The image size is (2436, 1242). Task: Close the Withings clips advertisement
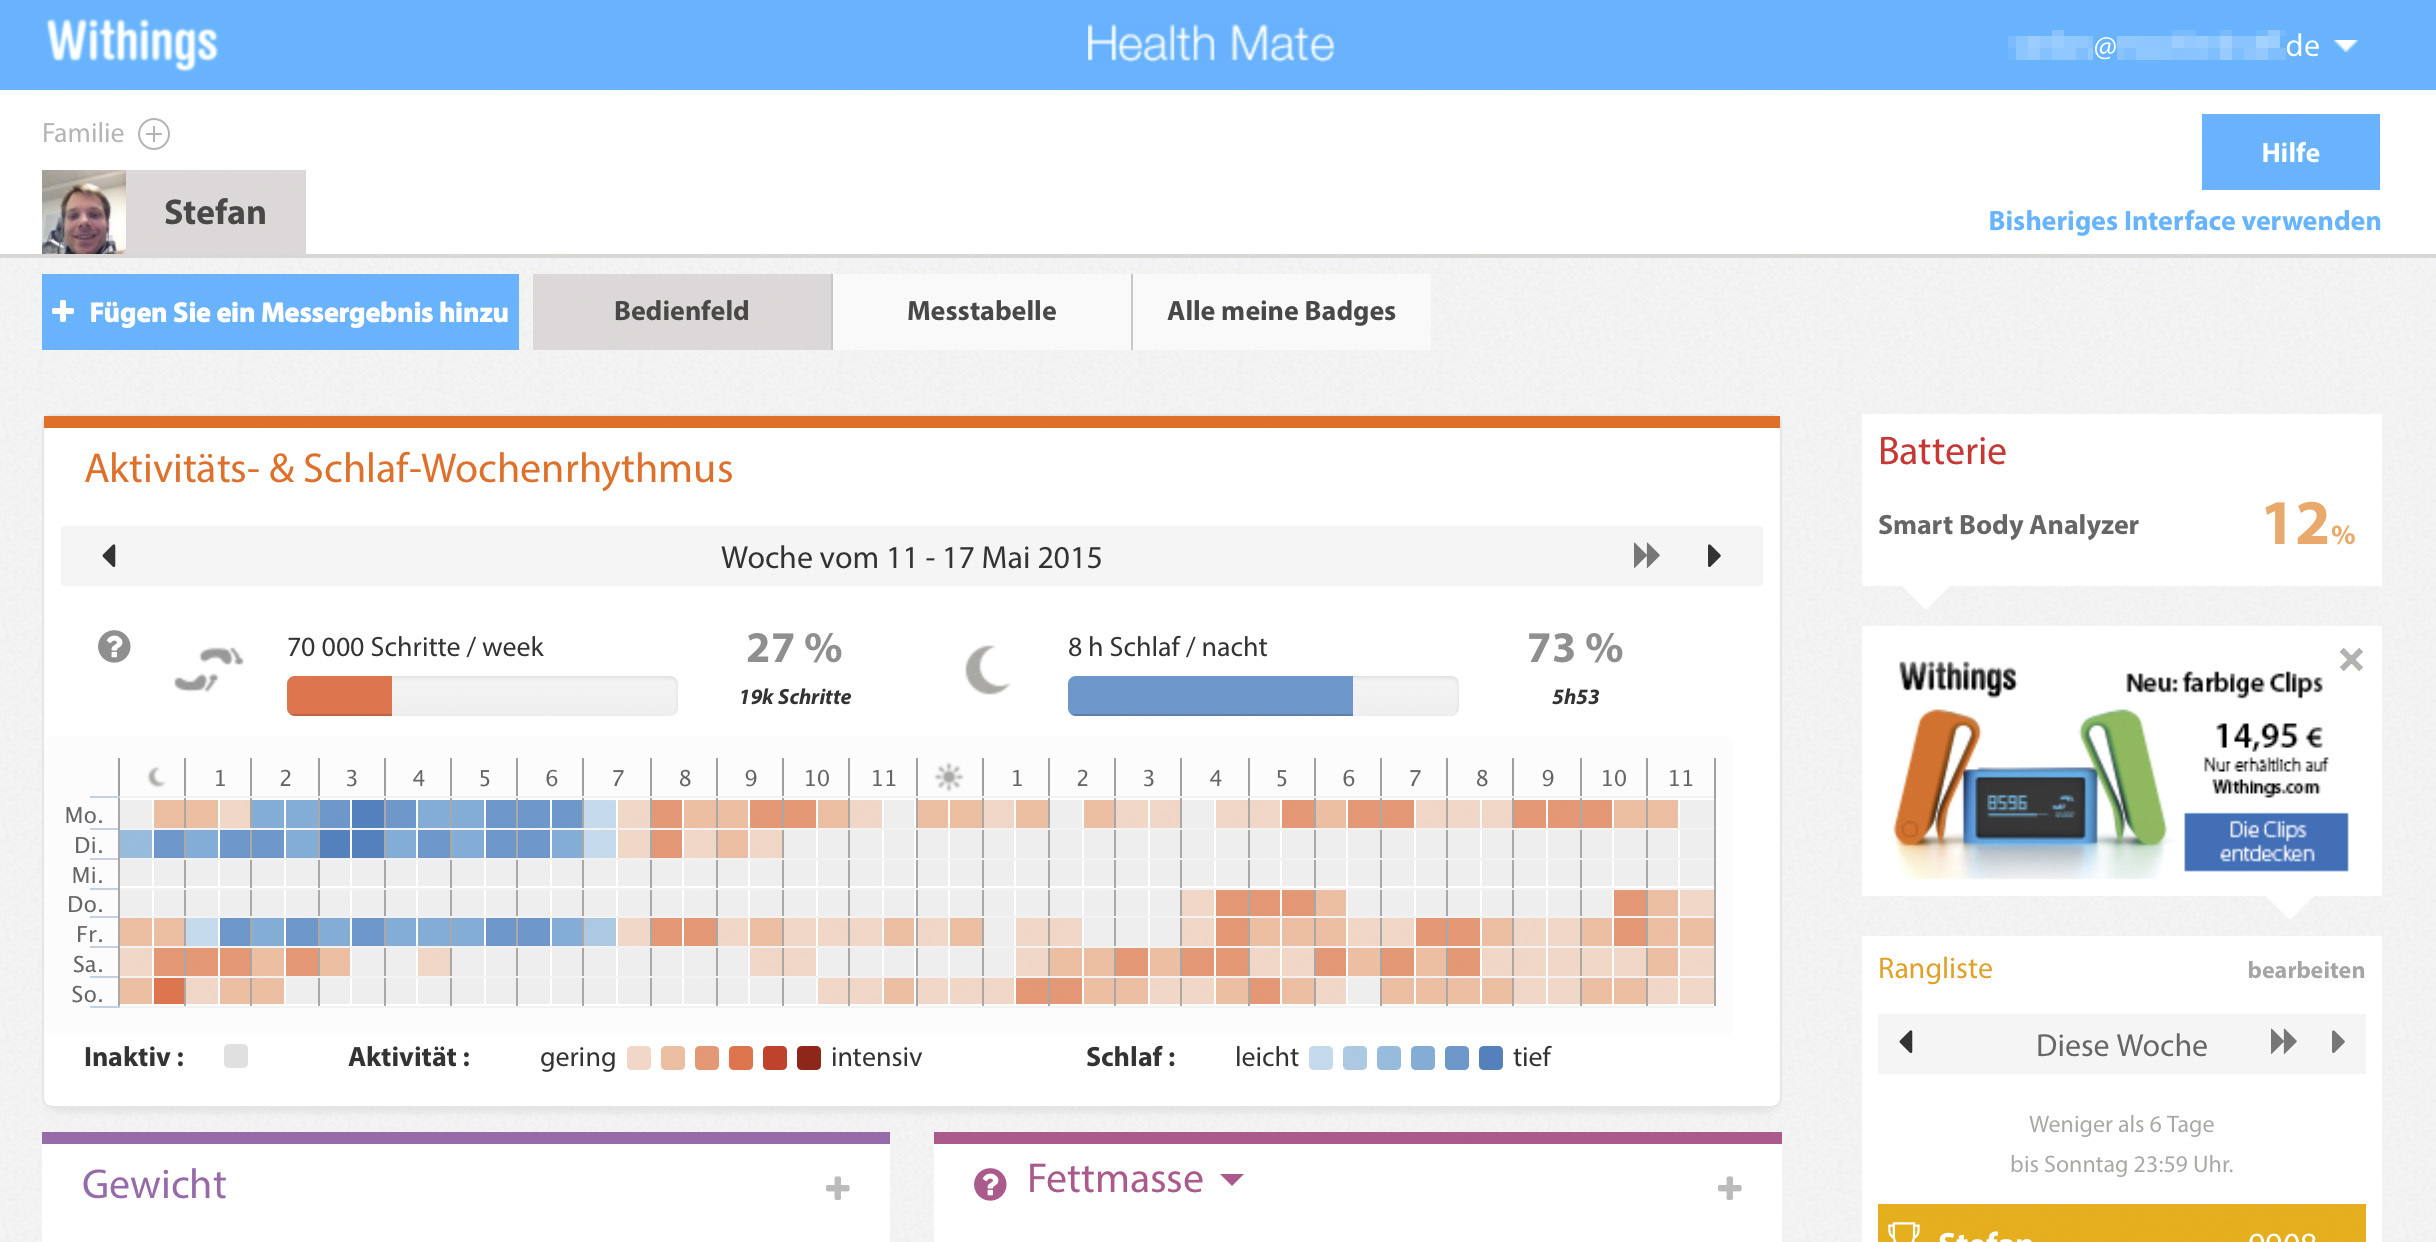pos(2351,660)
